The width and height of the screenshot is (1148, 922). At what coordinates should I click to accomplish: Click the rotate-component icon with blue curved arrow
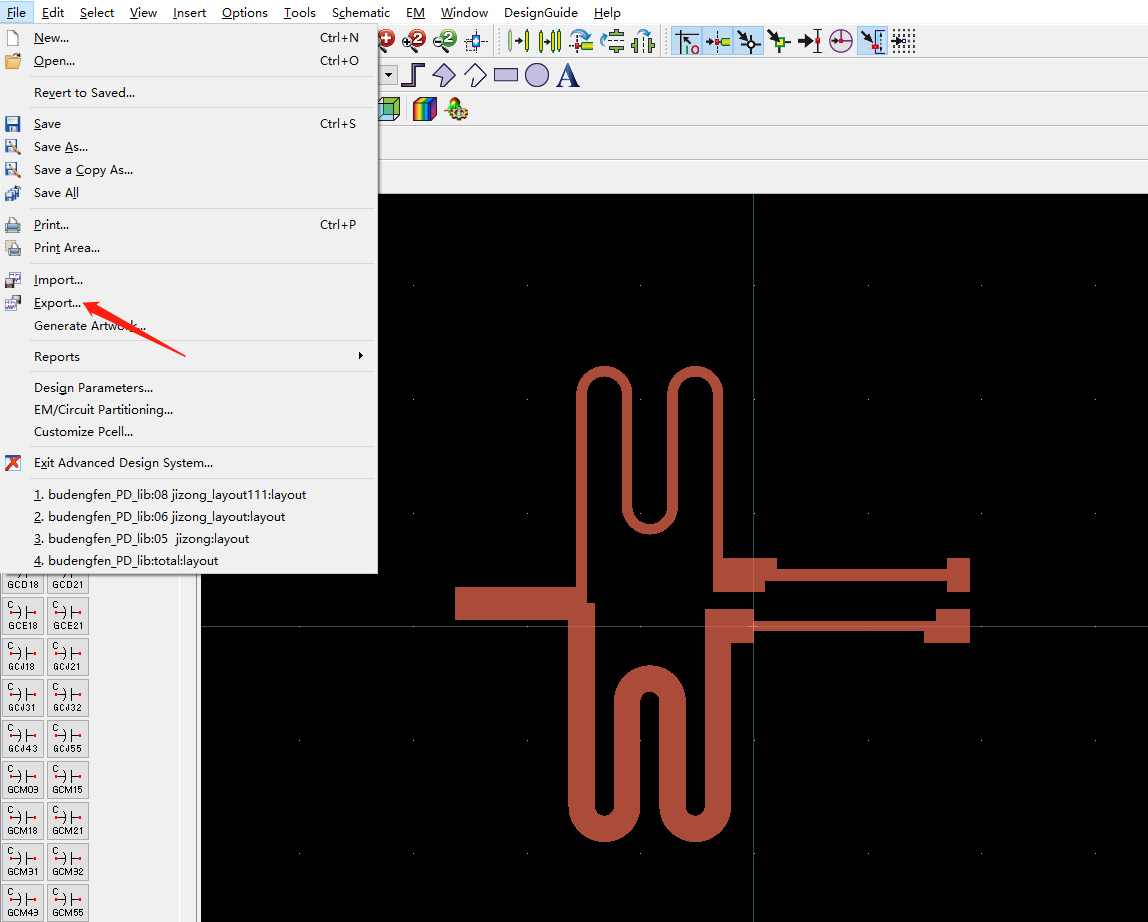pos(581,41)
